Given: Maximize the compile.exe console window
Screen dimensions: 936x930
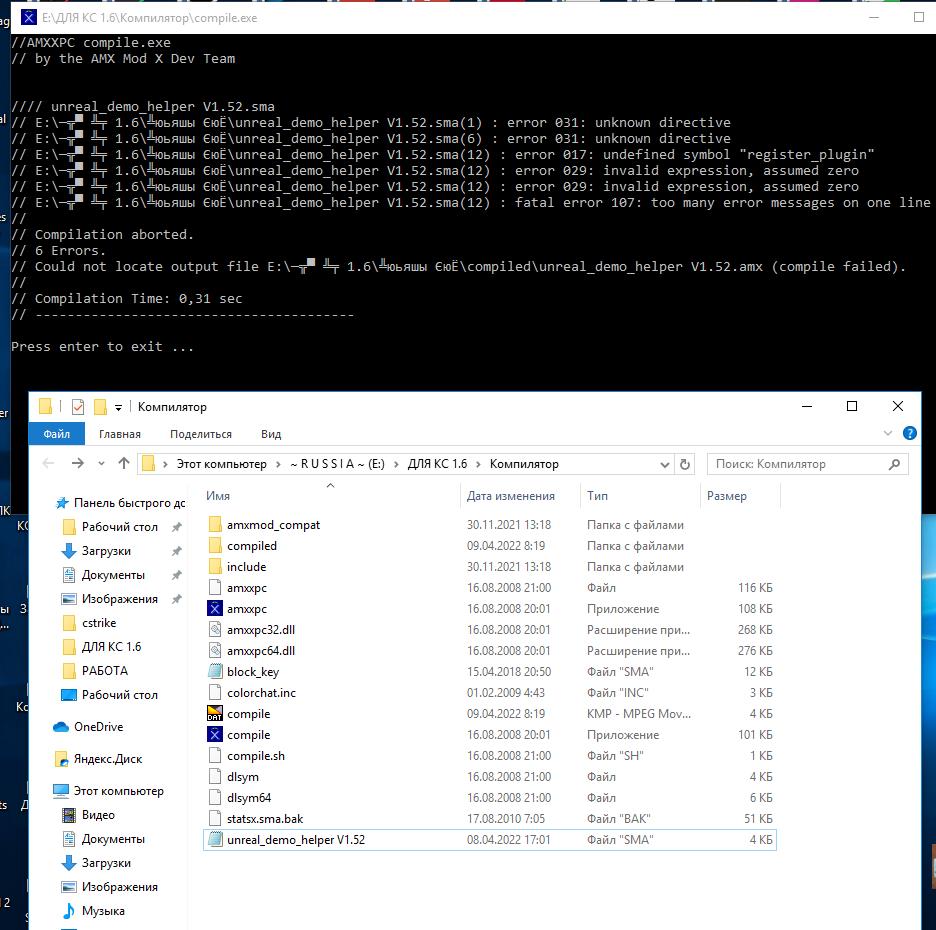Looking at the screenshot, I should 919,17.
